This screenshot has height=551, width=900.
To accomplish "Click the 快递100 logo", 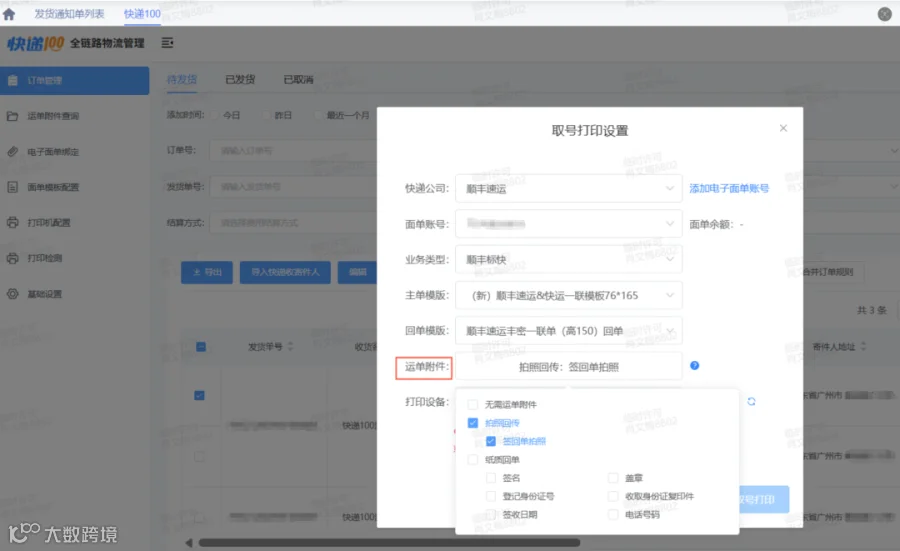I will click(36, 44).
